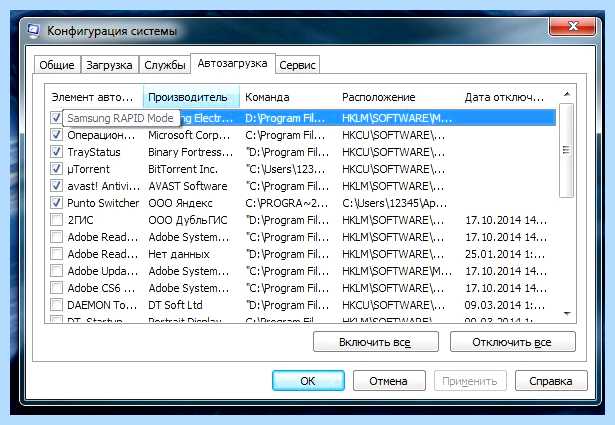Go to the Сервис tab
615x425 pixels.
pyautogui.click(x=297, y=65)
